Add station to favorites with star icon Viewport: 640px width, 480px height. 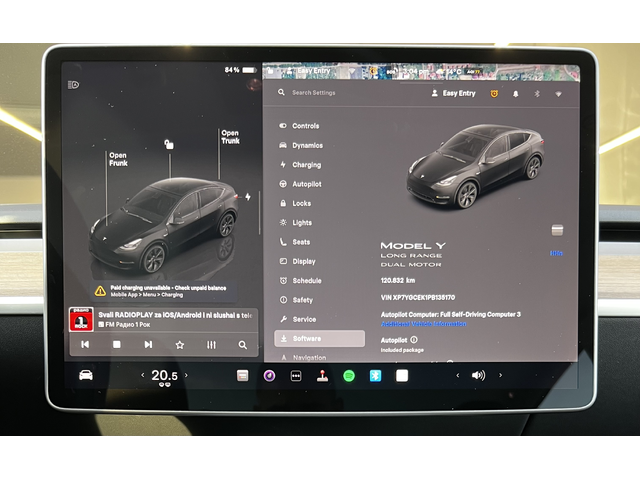coord(180,345)
